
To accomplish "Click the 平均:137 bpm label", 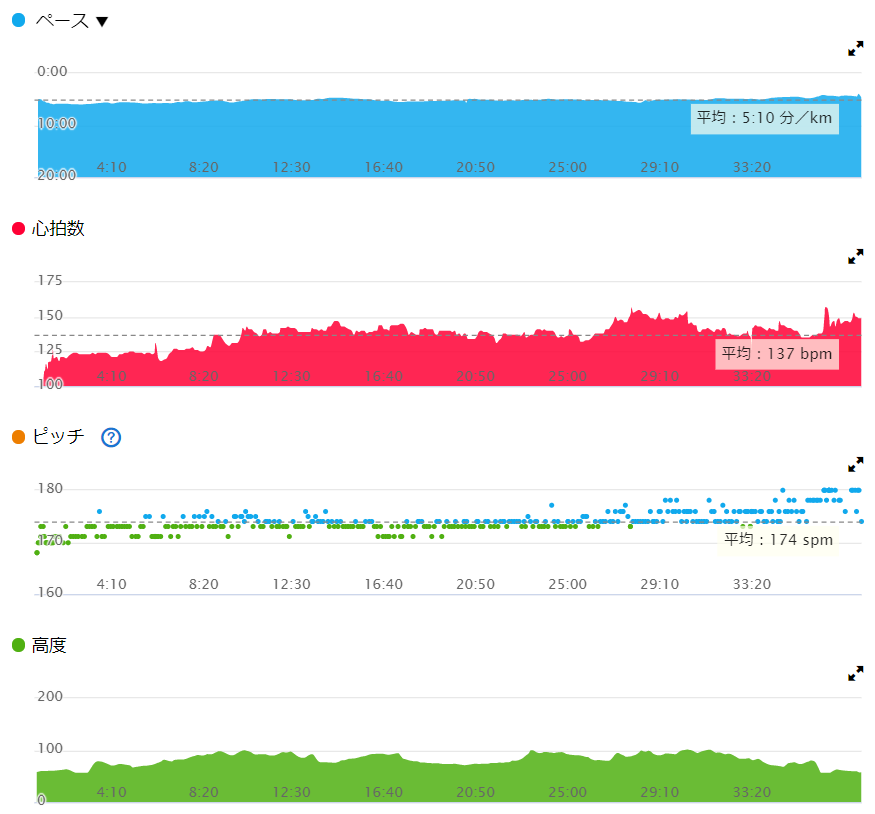I will tap(776, 354).
